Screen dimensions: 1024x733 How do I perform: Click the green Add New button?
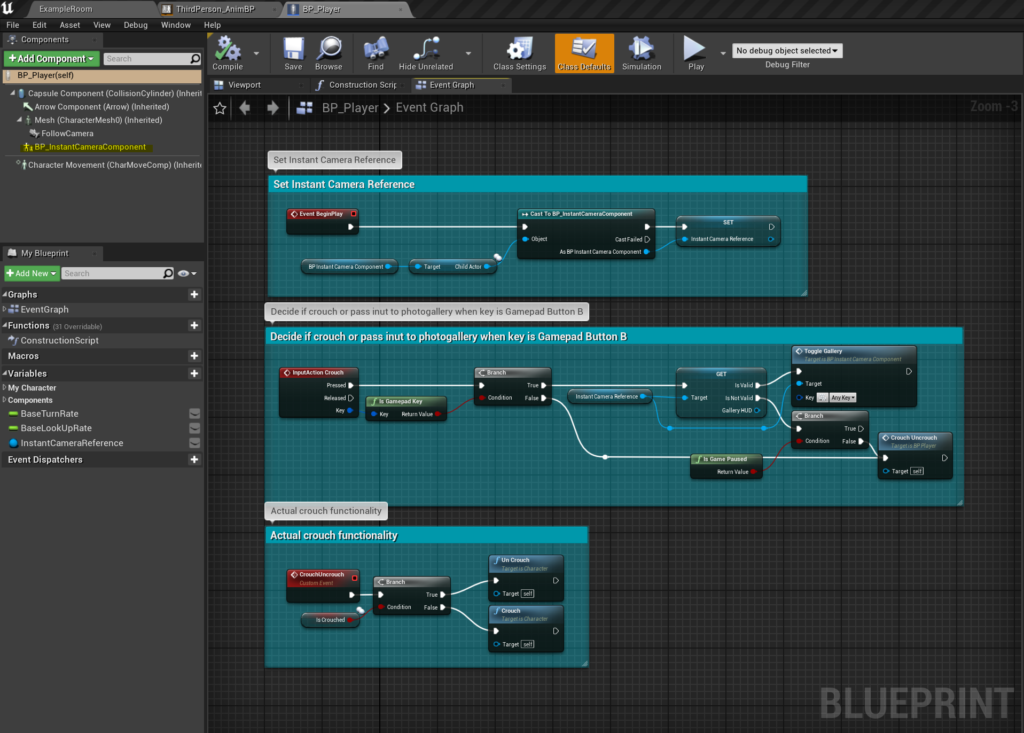coord(31,273)
